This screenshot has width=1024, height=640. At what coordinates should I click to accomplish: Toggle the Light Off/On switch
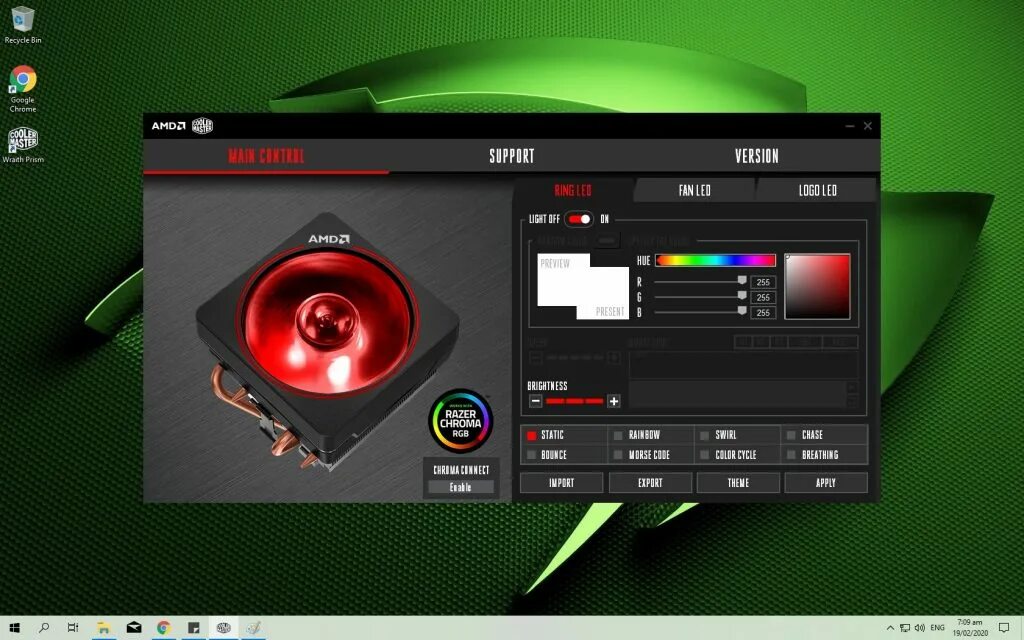coord(579,219)
